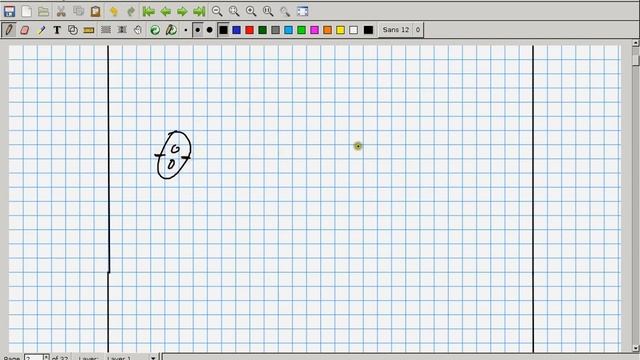Pick the blue color swatch
Image resolution: width=640 pixels, height=360 pixels.
(x=237, y=30)
